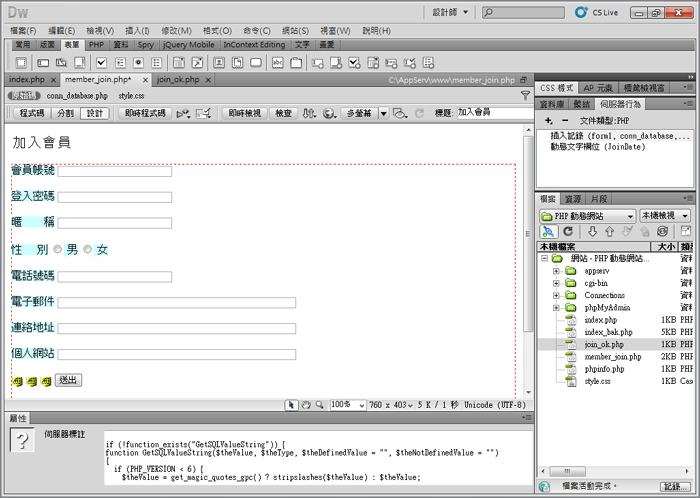The height and width of the screenshot is (498, 700).
Task: Insert a Checkbox element from the Forms bar
Action: [101, 63]
